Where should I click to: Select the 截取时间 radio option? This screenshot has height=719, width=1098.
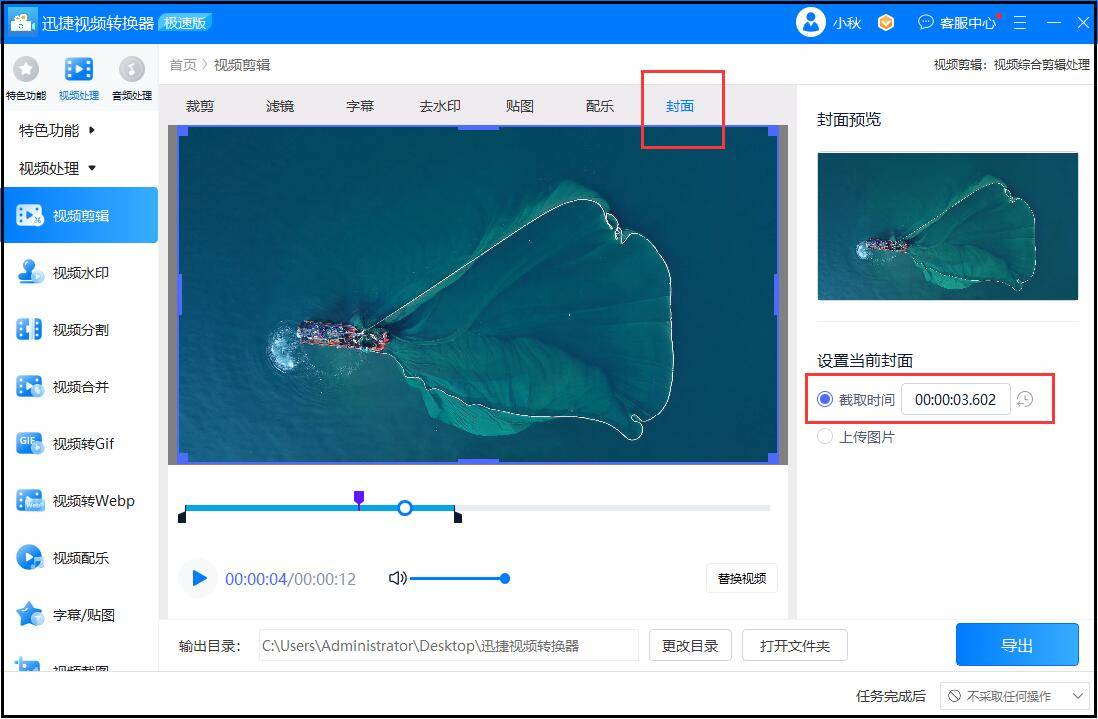[x=825, y=399]
